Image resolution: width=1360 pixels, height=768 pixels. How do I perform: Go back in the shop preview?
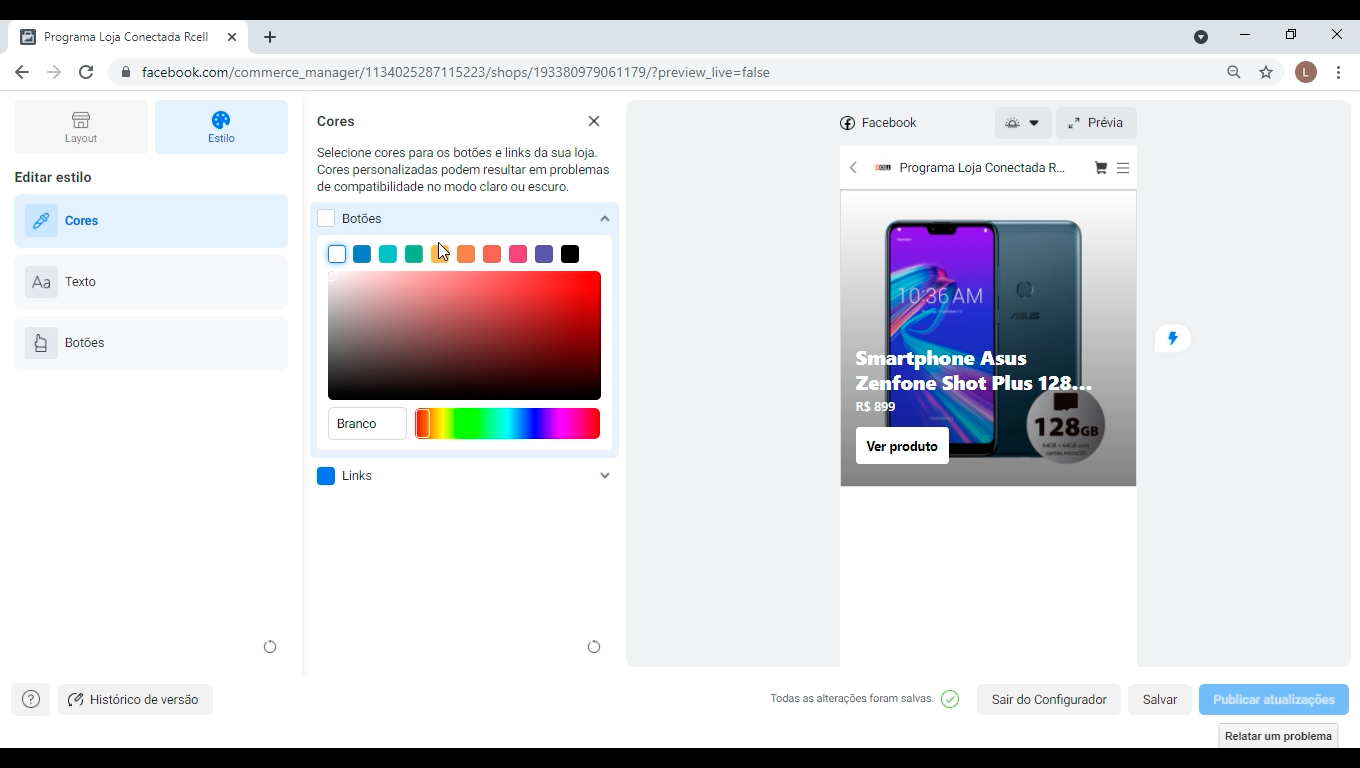coord(853,168)
